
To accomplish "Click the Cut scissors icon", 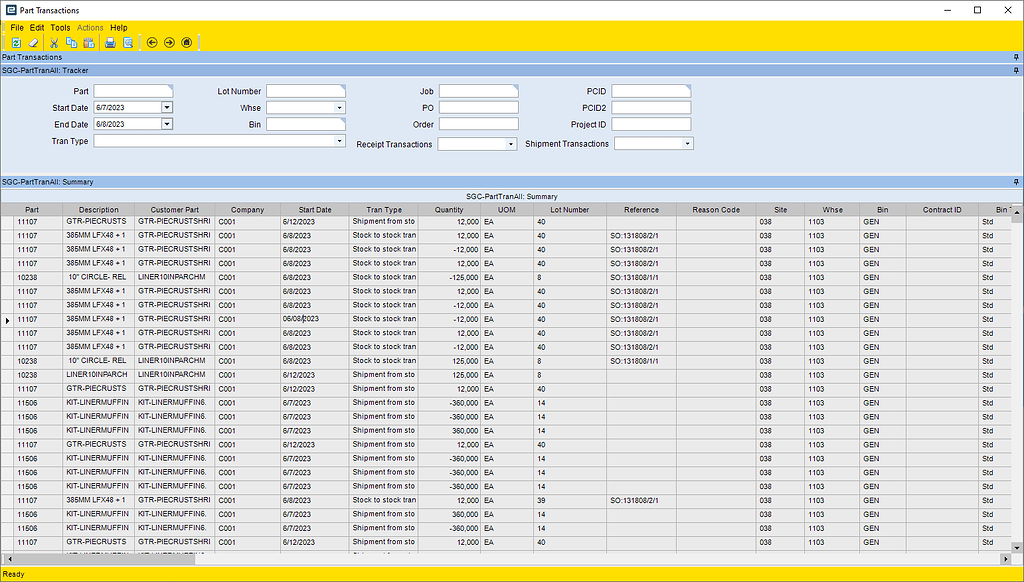I will tap(53, 42).
